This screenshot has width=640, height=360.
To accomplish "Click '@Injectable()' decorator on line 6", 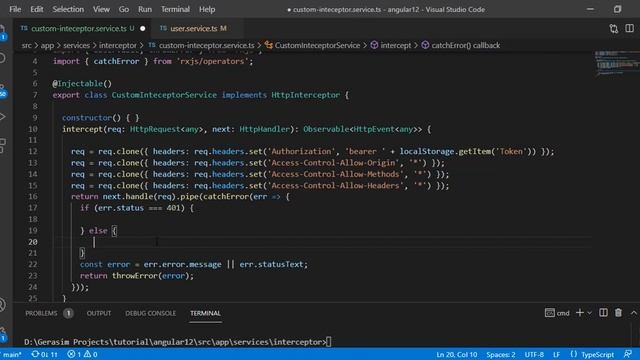I will [x=82, y=84].
